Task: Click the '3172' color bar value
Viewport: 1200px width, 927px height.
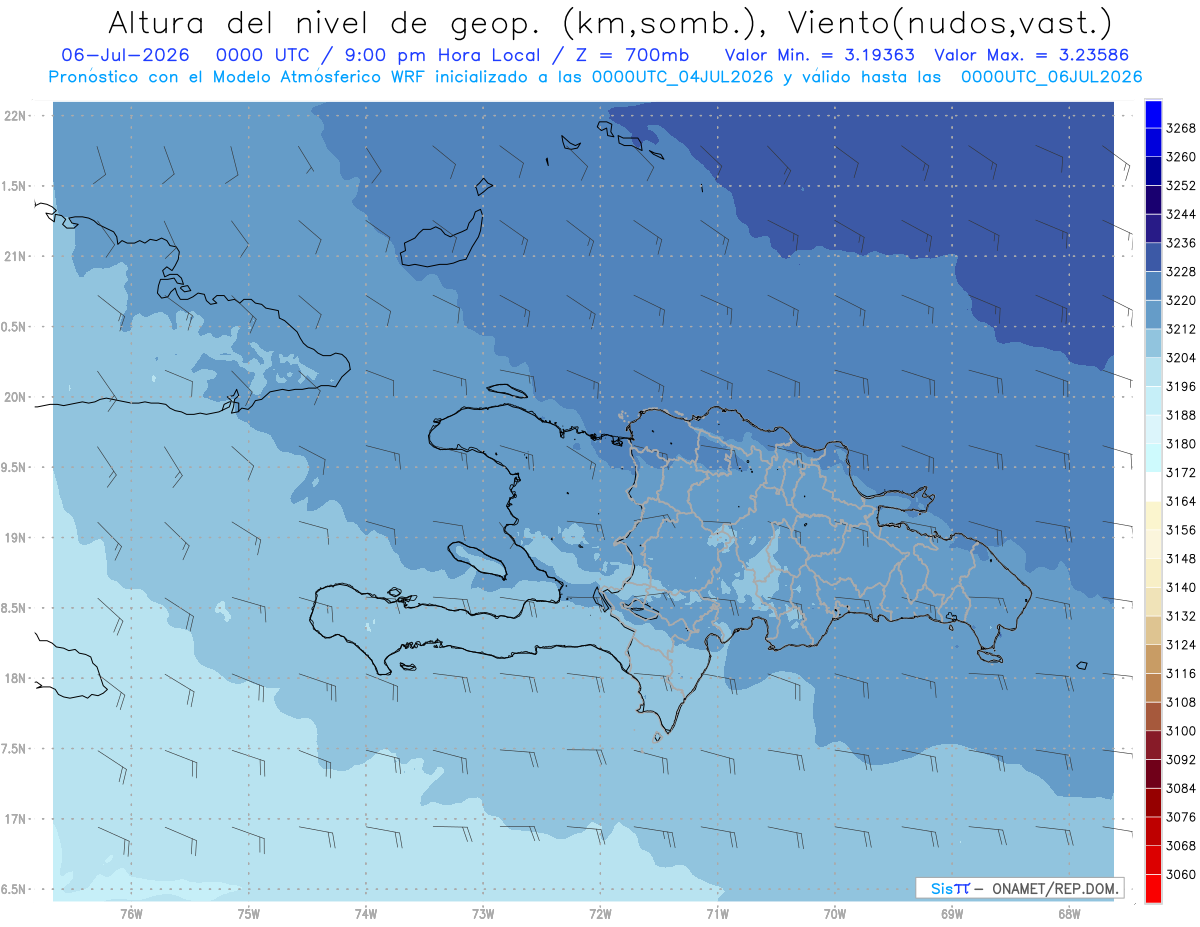Action: click(1180, 472)
